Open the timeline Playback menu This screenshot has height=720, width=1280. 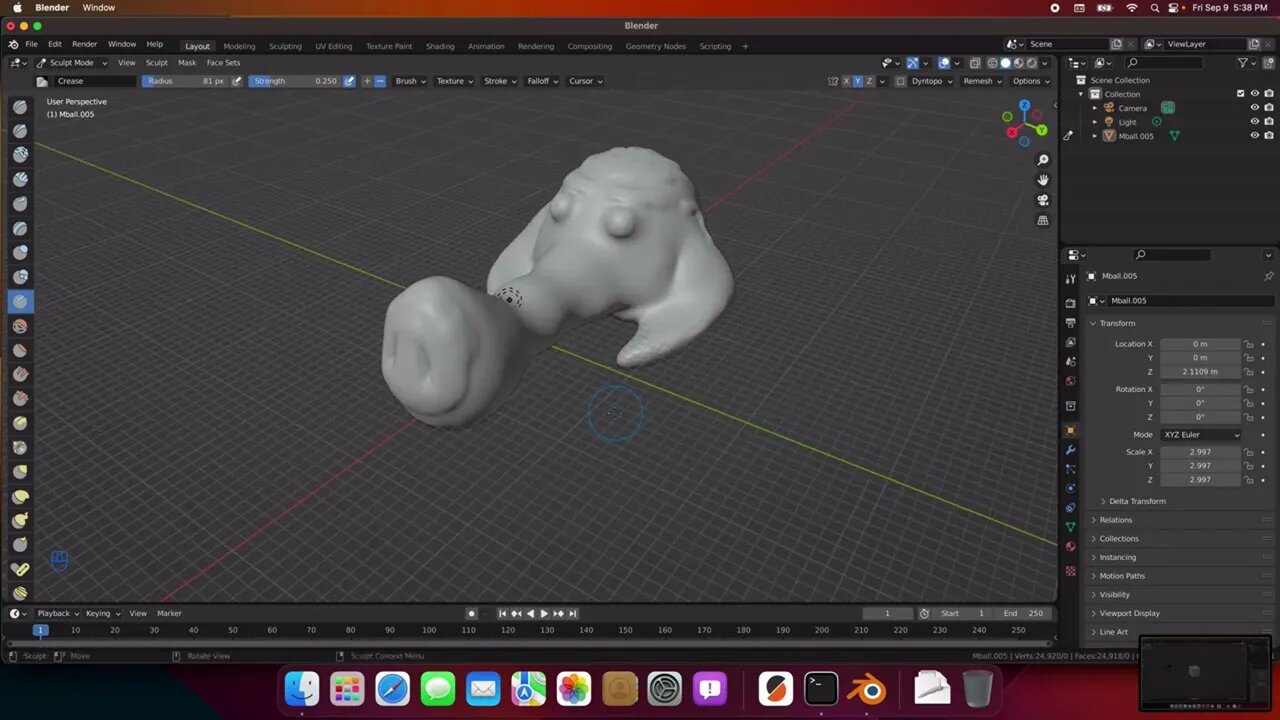(57, 613)
